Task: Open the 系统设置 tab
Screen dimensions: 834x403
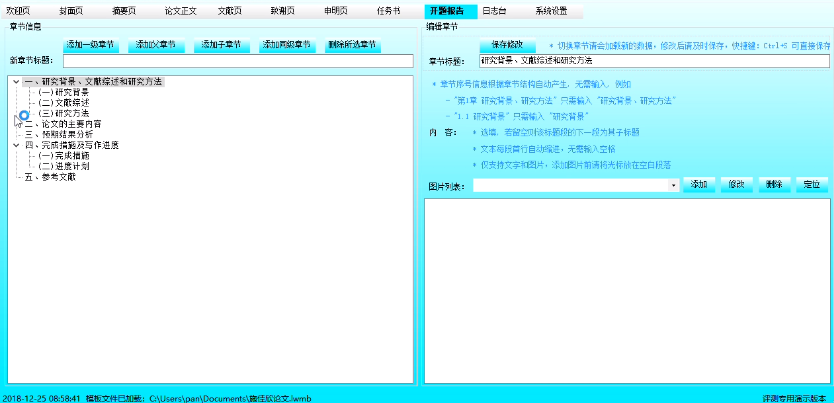Action: (x=551, y=11)
